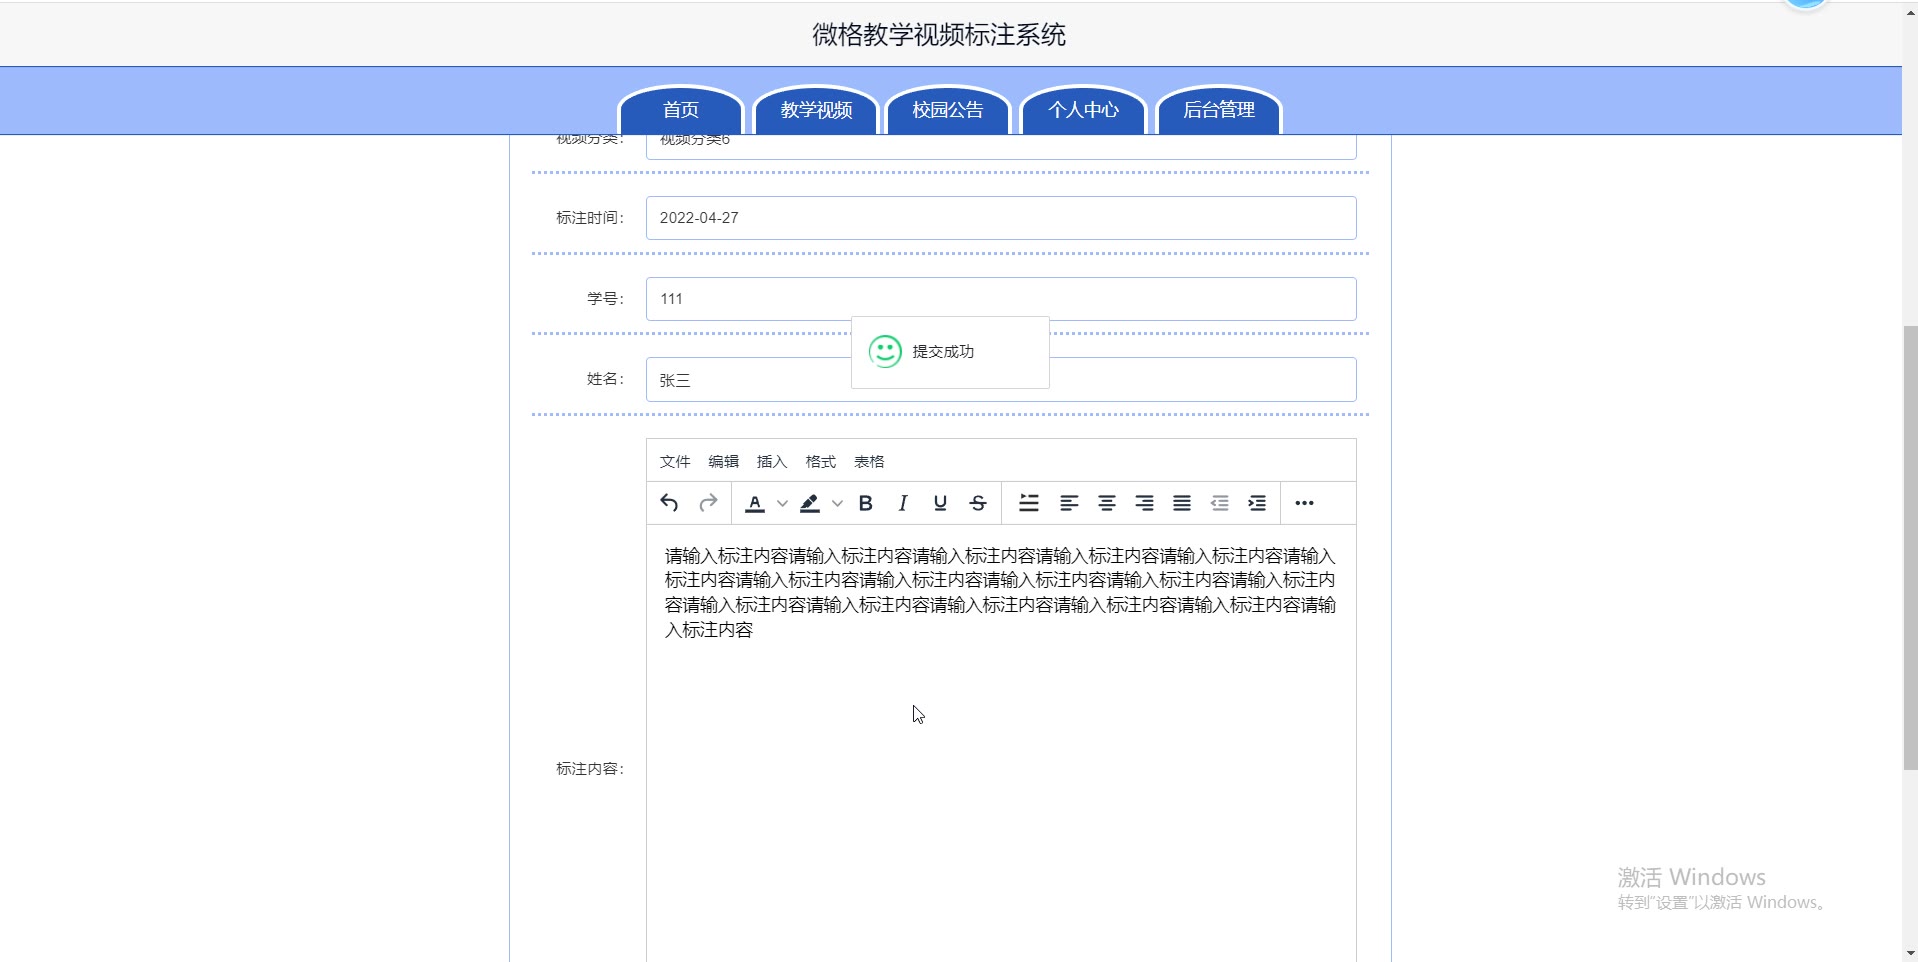Image resolution: width=1918 pixels, height=962 pixels.
Task: Toggle strikethrough formatting
Action: [978, 503]
